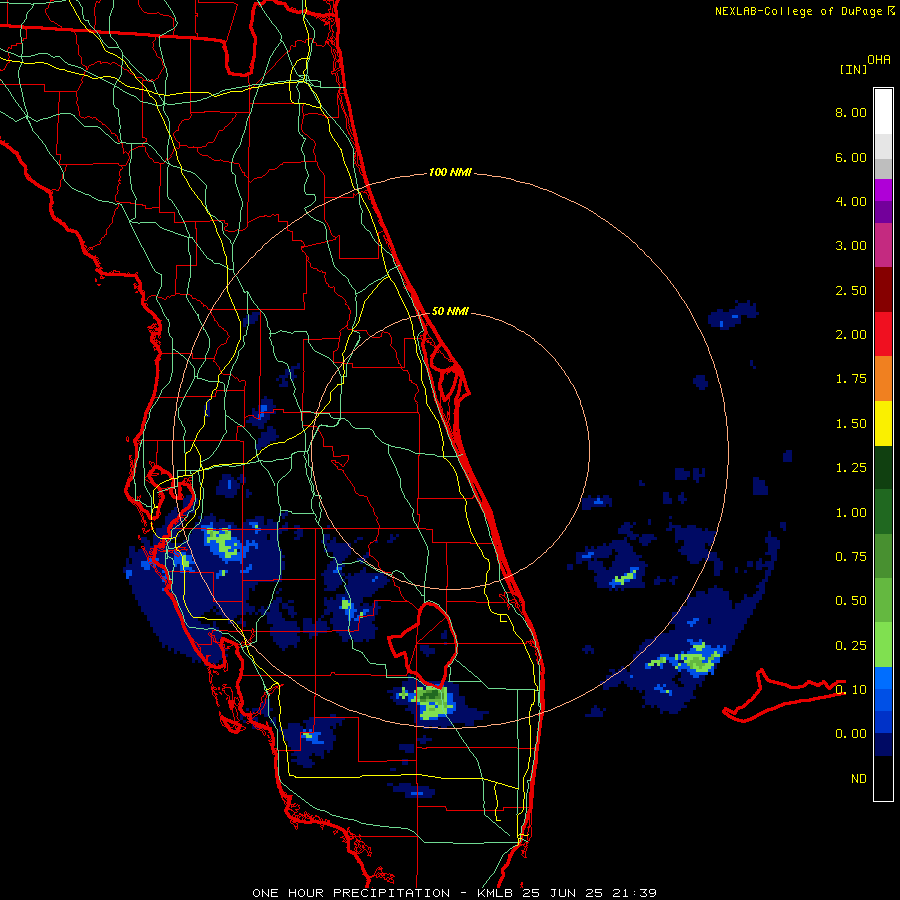900x900 pixels.
Task: Click the '50 NMI' range ring label
Action: pos(450,312)
